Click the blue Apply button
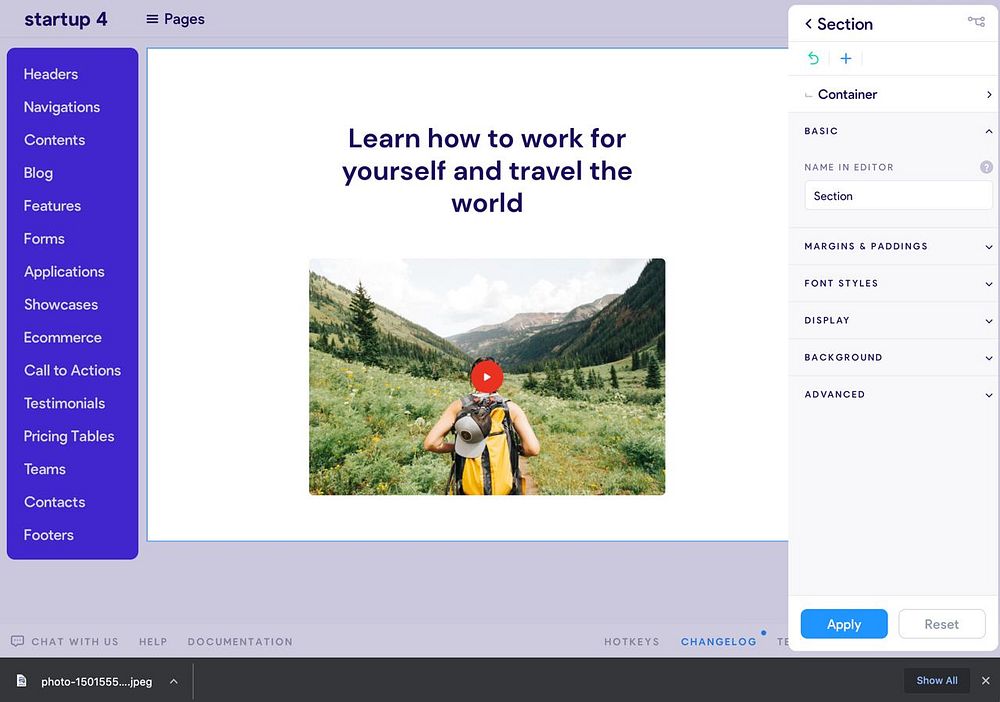Image resolution: width=1000 pixels, height=702 pixels. (844, 624)
